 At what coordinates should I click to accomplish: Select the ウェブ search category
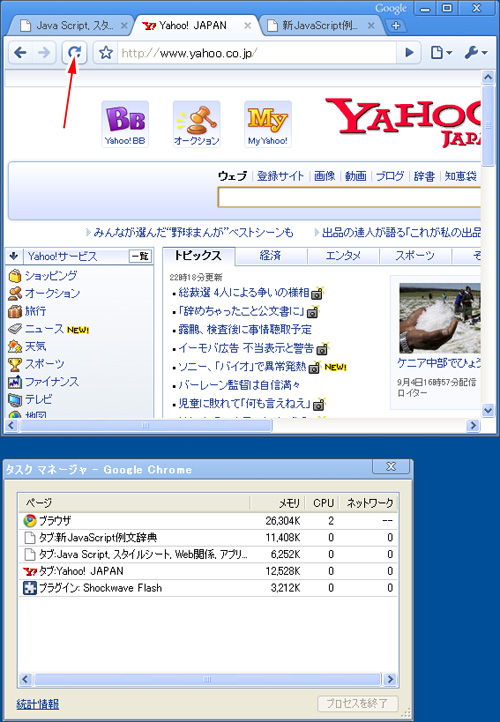pos(233,176)
